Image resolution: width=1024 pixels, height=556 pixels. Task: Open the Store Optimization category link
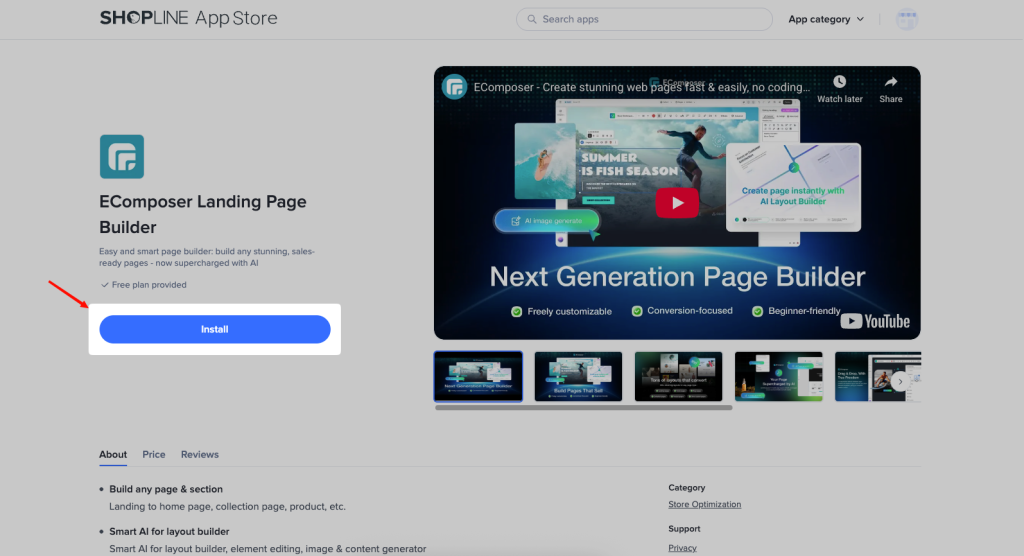pyautogui.click(x=704, y=504)
